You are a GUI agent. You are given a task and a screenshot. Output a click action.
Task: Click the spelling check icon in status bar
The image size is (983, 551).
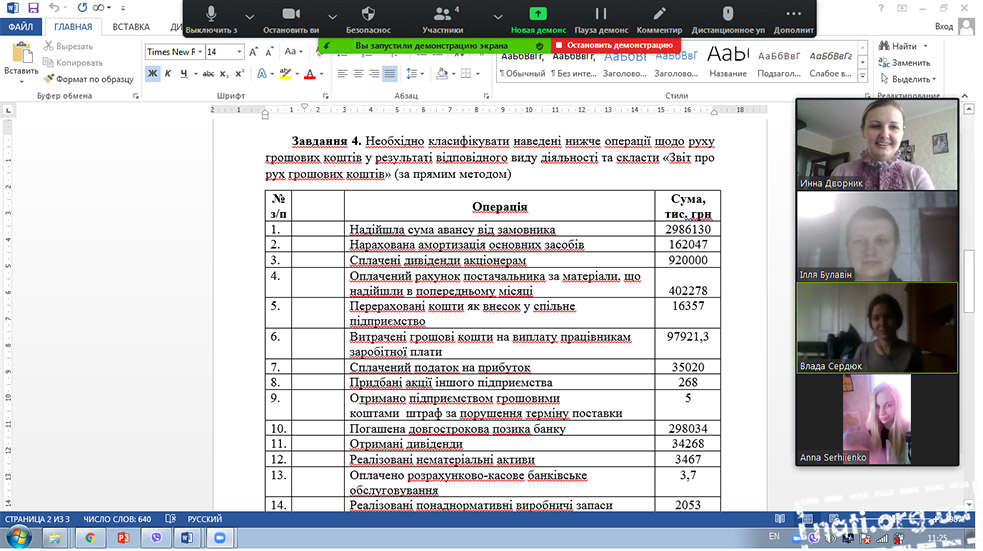pos(170,519)
